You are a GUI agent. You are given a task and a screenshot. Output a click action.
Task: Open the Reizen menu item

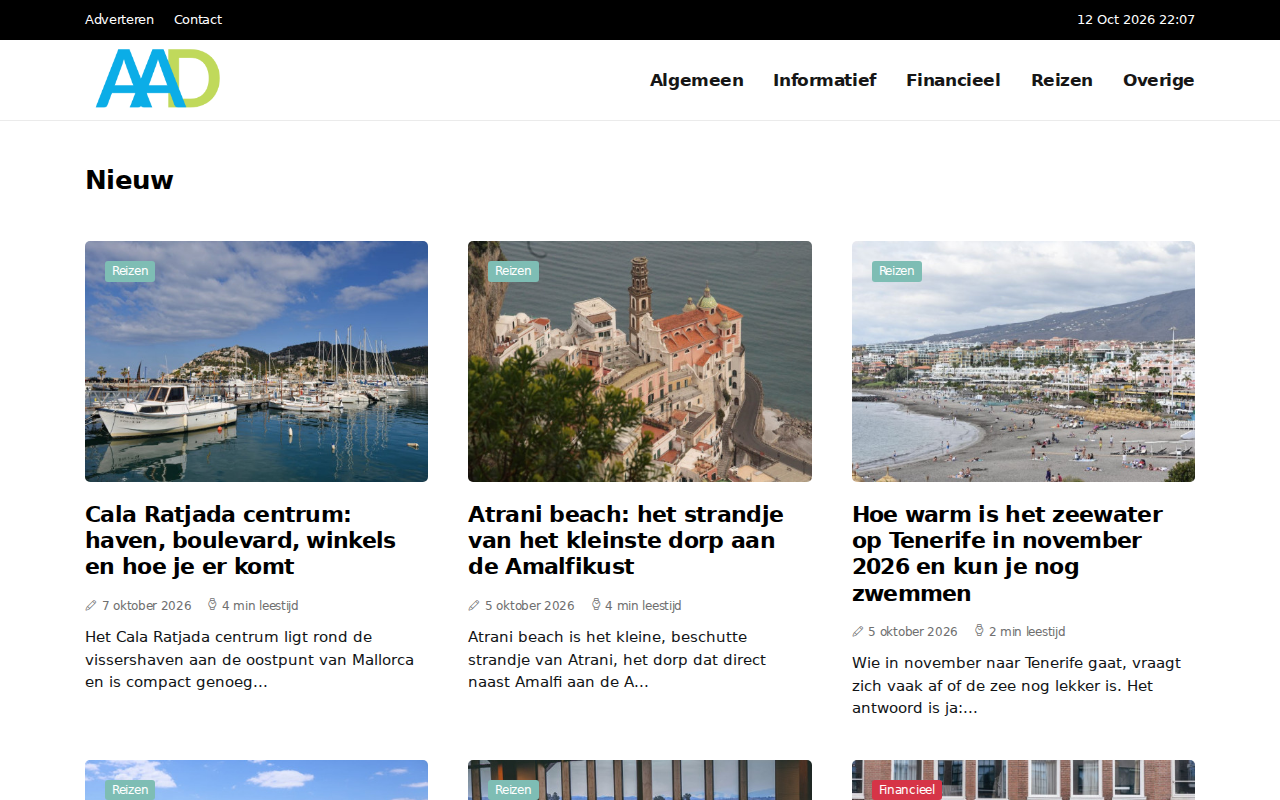[1062, 80]
